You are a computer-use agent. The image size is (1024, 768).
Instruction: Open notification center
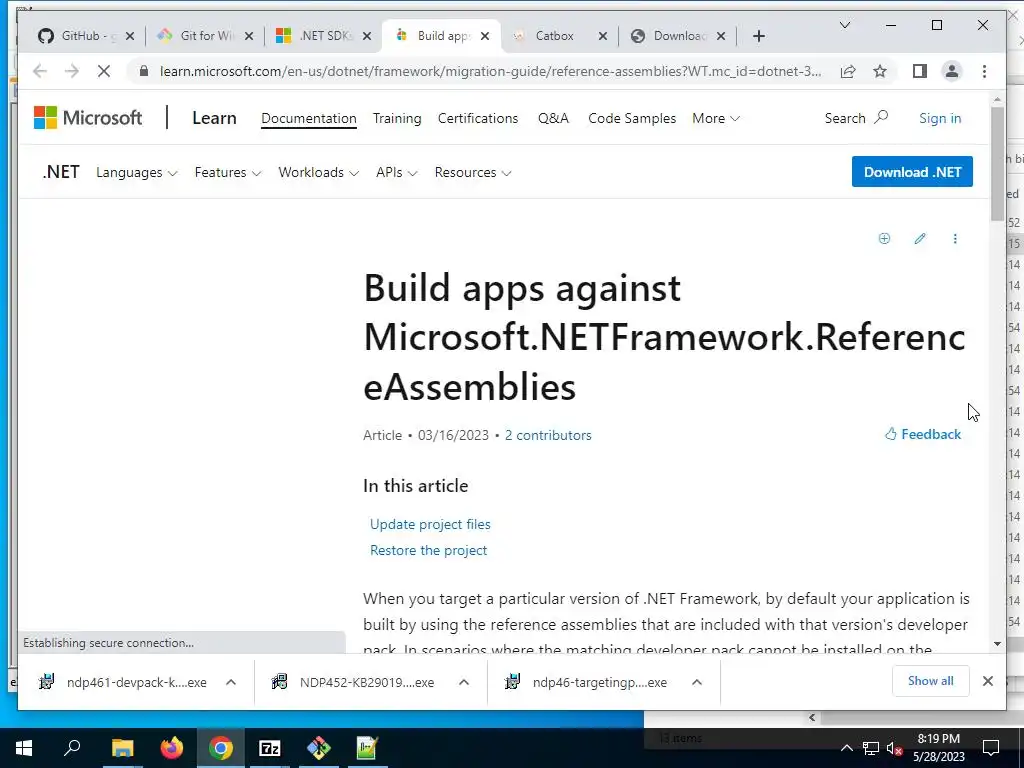pos(991,748)
